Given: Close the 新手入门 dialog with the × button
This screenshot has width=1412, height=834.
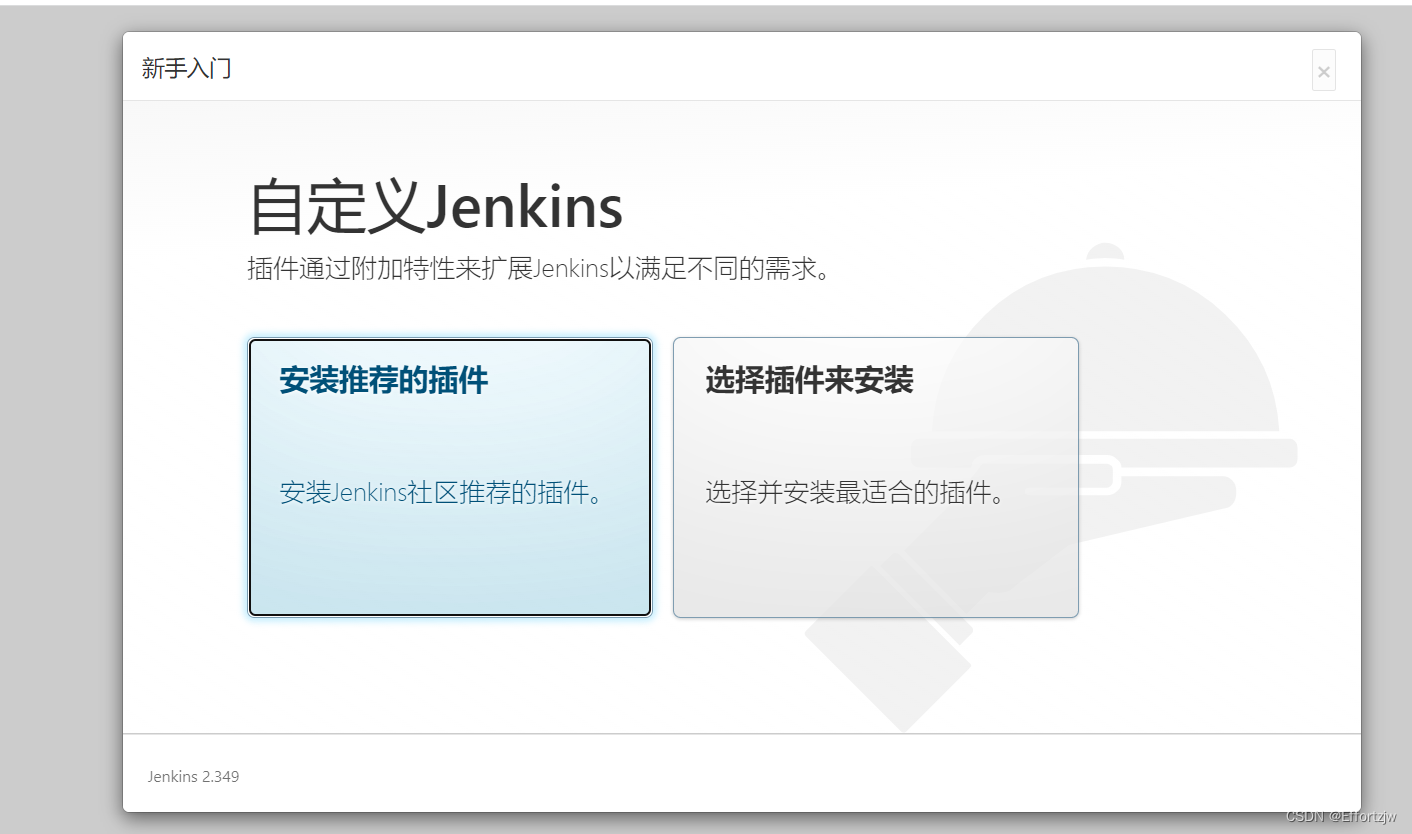Looking at the screenshot, I should tap(1323, 71).
